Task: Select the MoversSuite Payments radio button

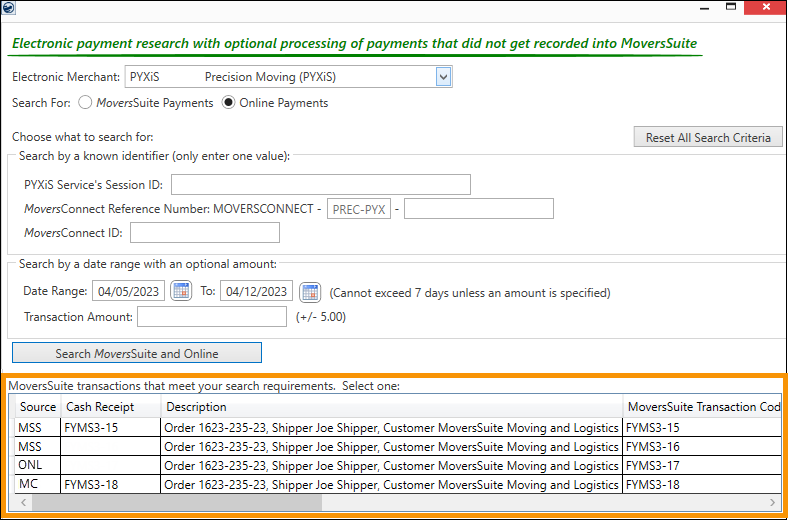Action: point(85,103)
